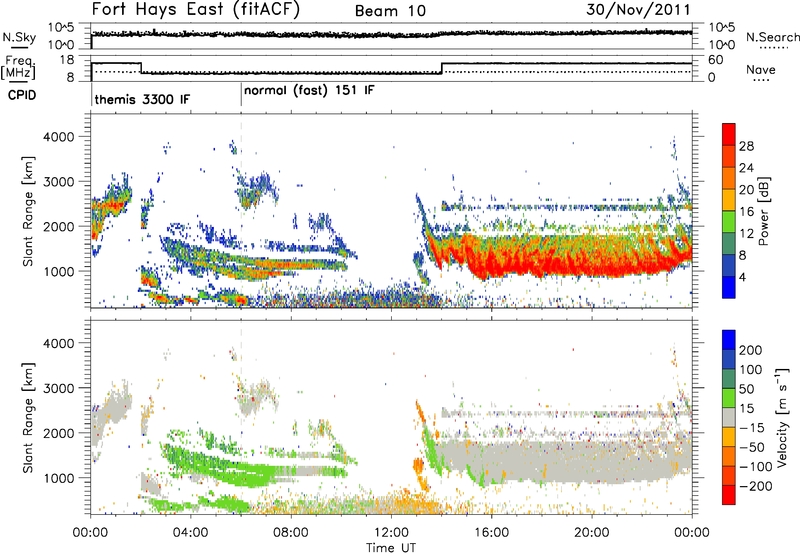The image size is (800, 554).
Task: Click '2000' on the velocity panel range axis
Action: click(58, 433)
